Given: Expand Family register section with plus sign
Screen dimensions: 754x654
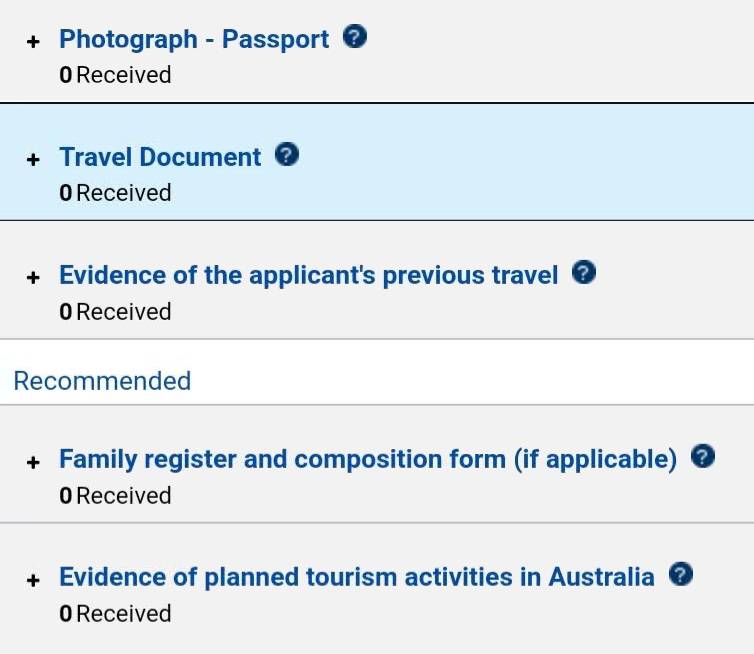Looking at the screenshot, I should [33, 462].
